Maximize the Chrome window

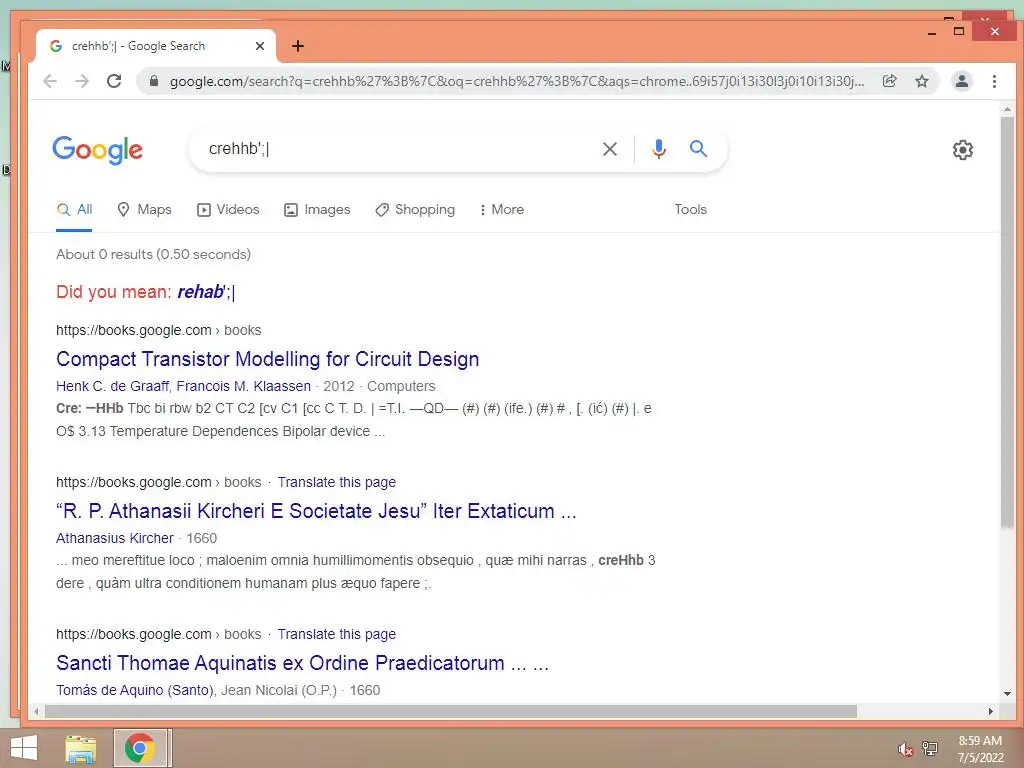[x=959, y=31]
